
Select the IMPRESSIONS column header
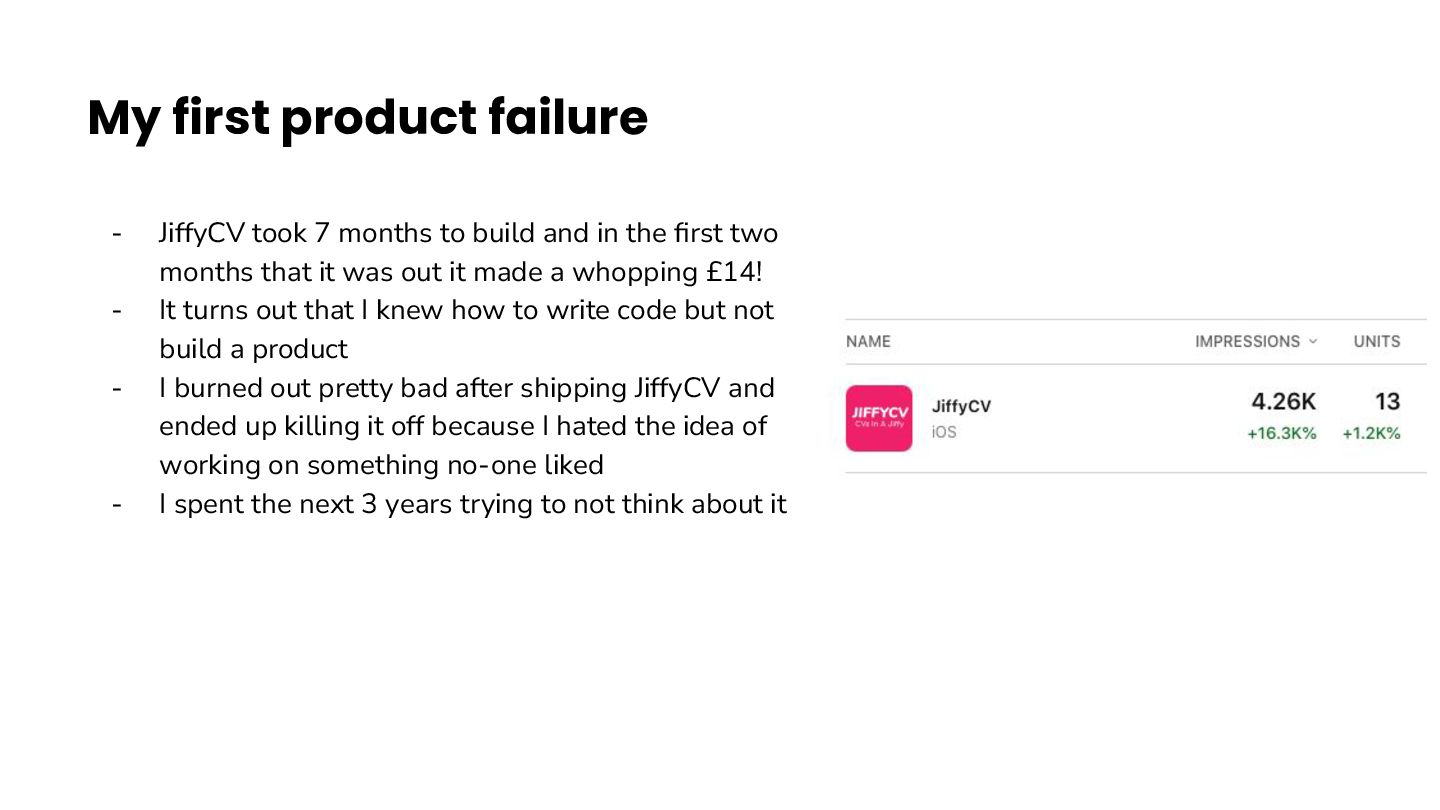click(x=1247, y=342)
